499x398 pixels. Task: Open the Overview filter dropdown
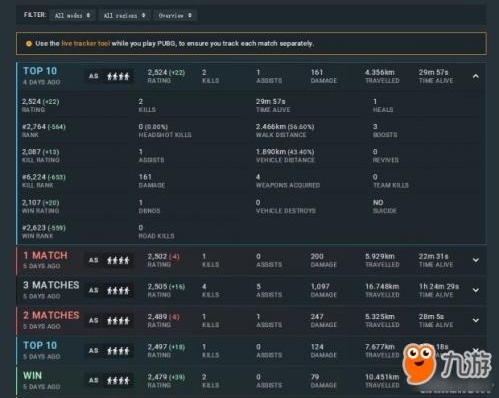(x=175, y=15)
